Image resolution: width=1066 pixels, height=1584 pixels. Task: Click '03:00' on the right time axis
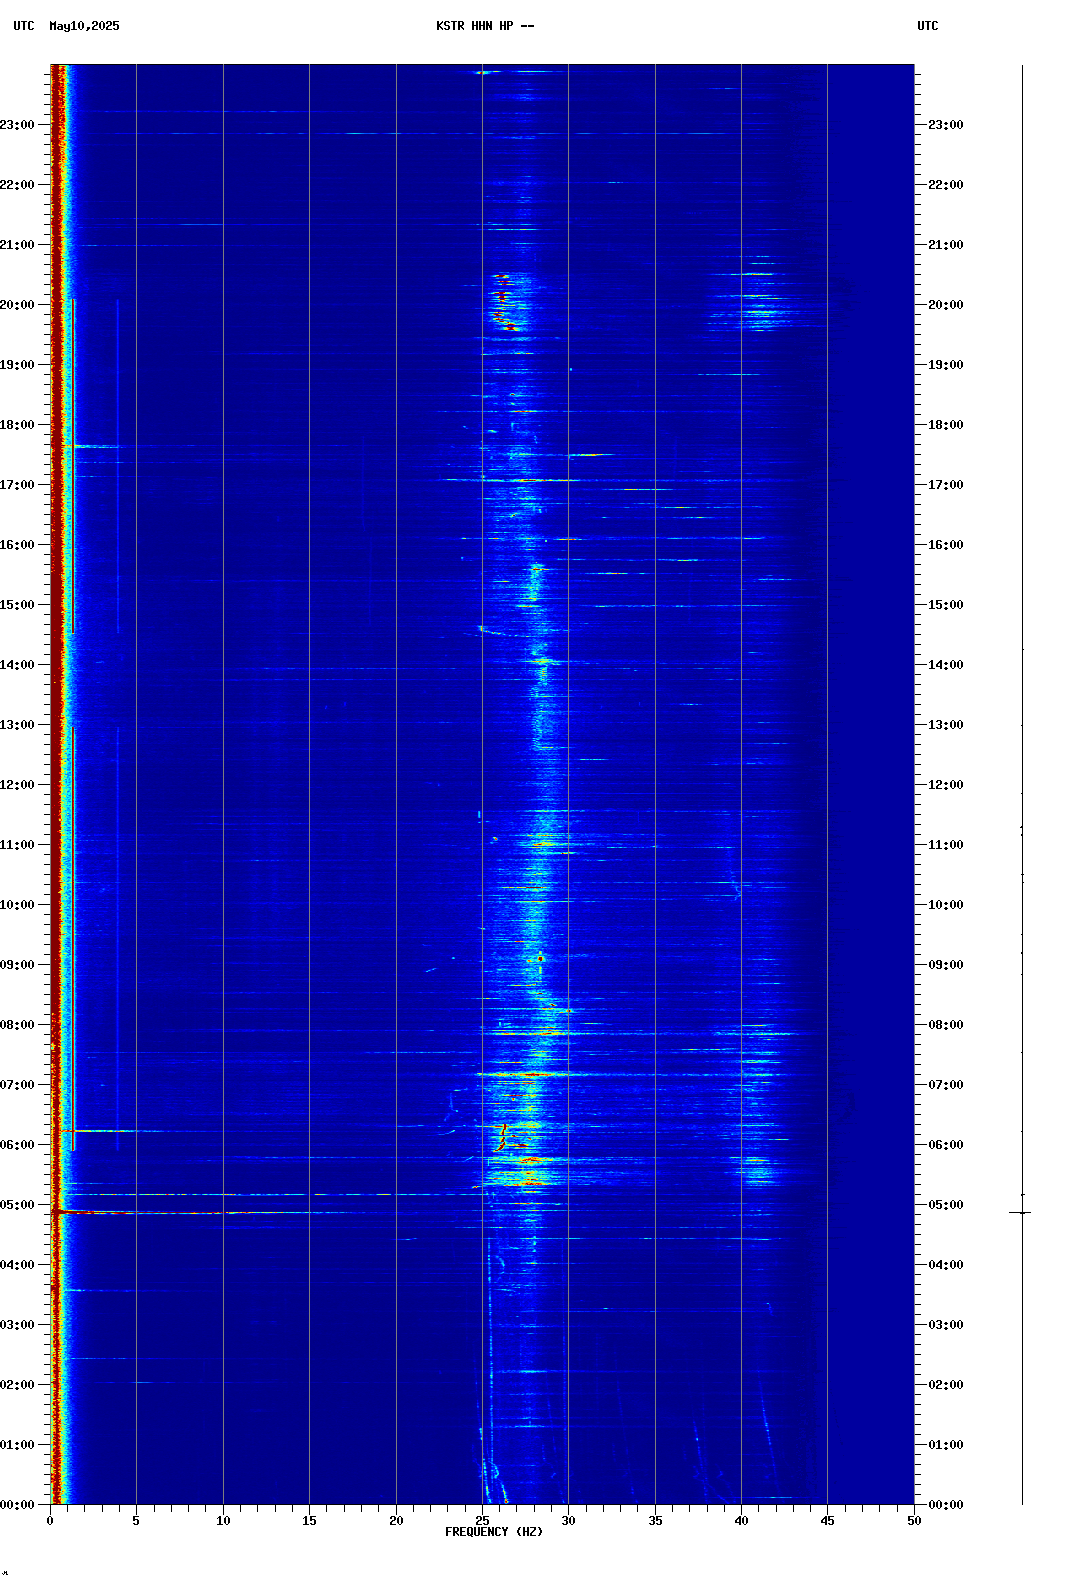946,1325
